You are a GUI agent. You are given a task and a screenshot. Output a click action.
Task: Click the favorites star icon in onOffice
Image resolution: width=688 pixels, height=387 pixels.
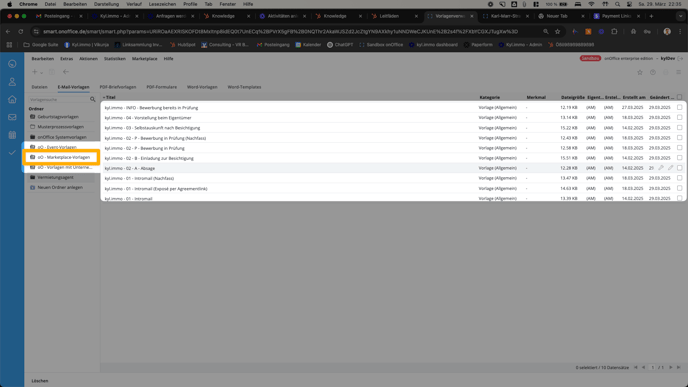[640, 72]
